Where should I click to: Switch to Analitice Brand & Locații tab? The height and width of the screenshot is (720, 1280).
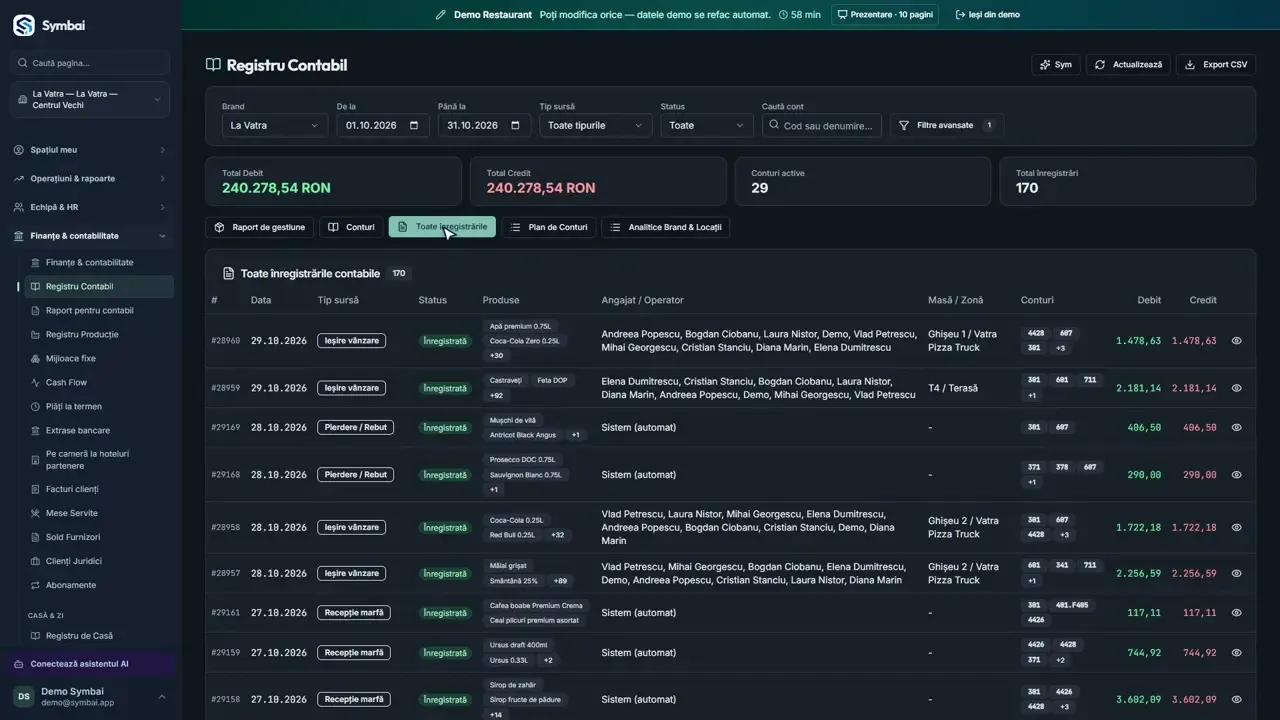(665, 227)
